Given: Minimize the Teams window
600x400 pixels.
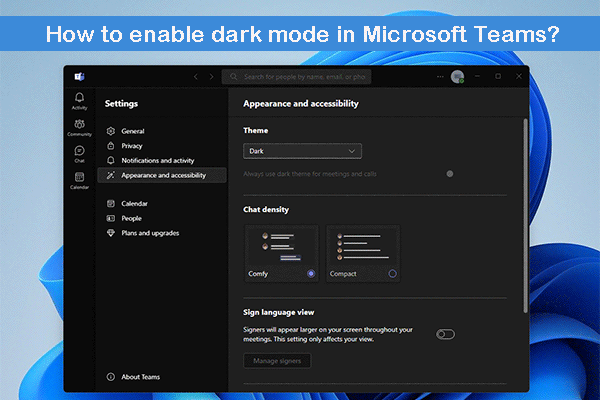Looking at the screenshot, I should click(x=478, y=76).
